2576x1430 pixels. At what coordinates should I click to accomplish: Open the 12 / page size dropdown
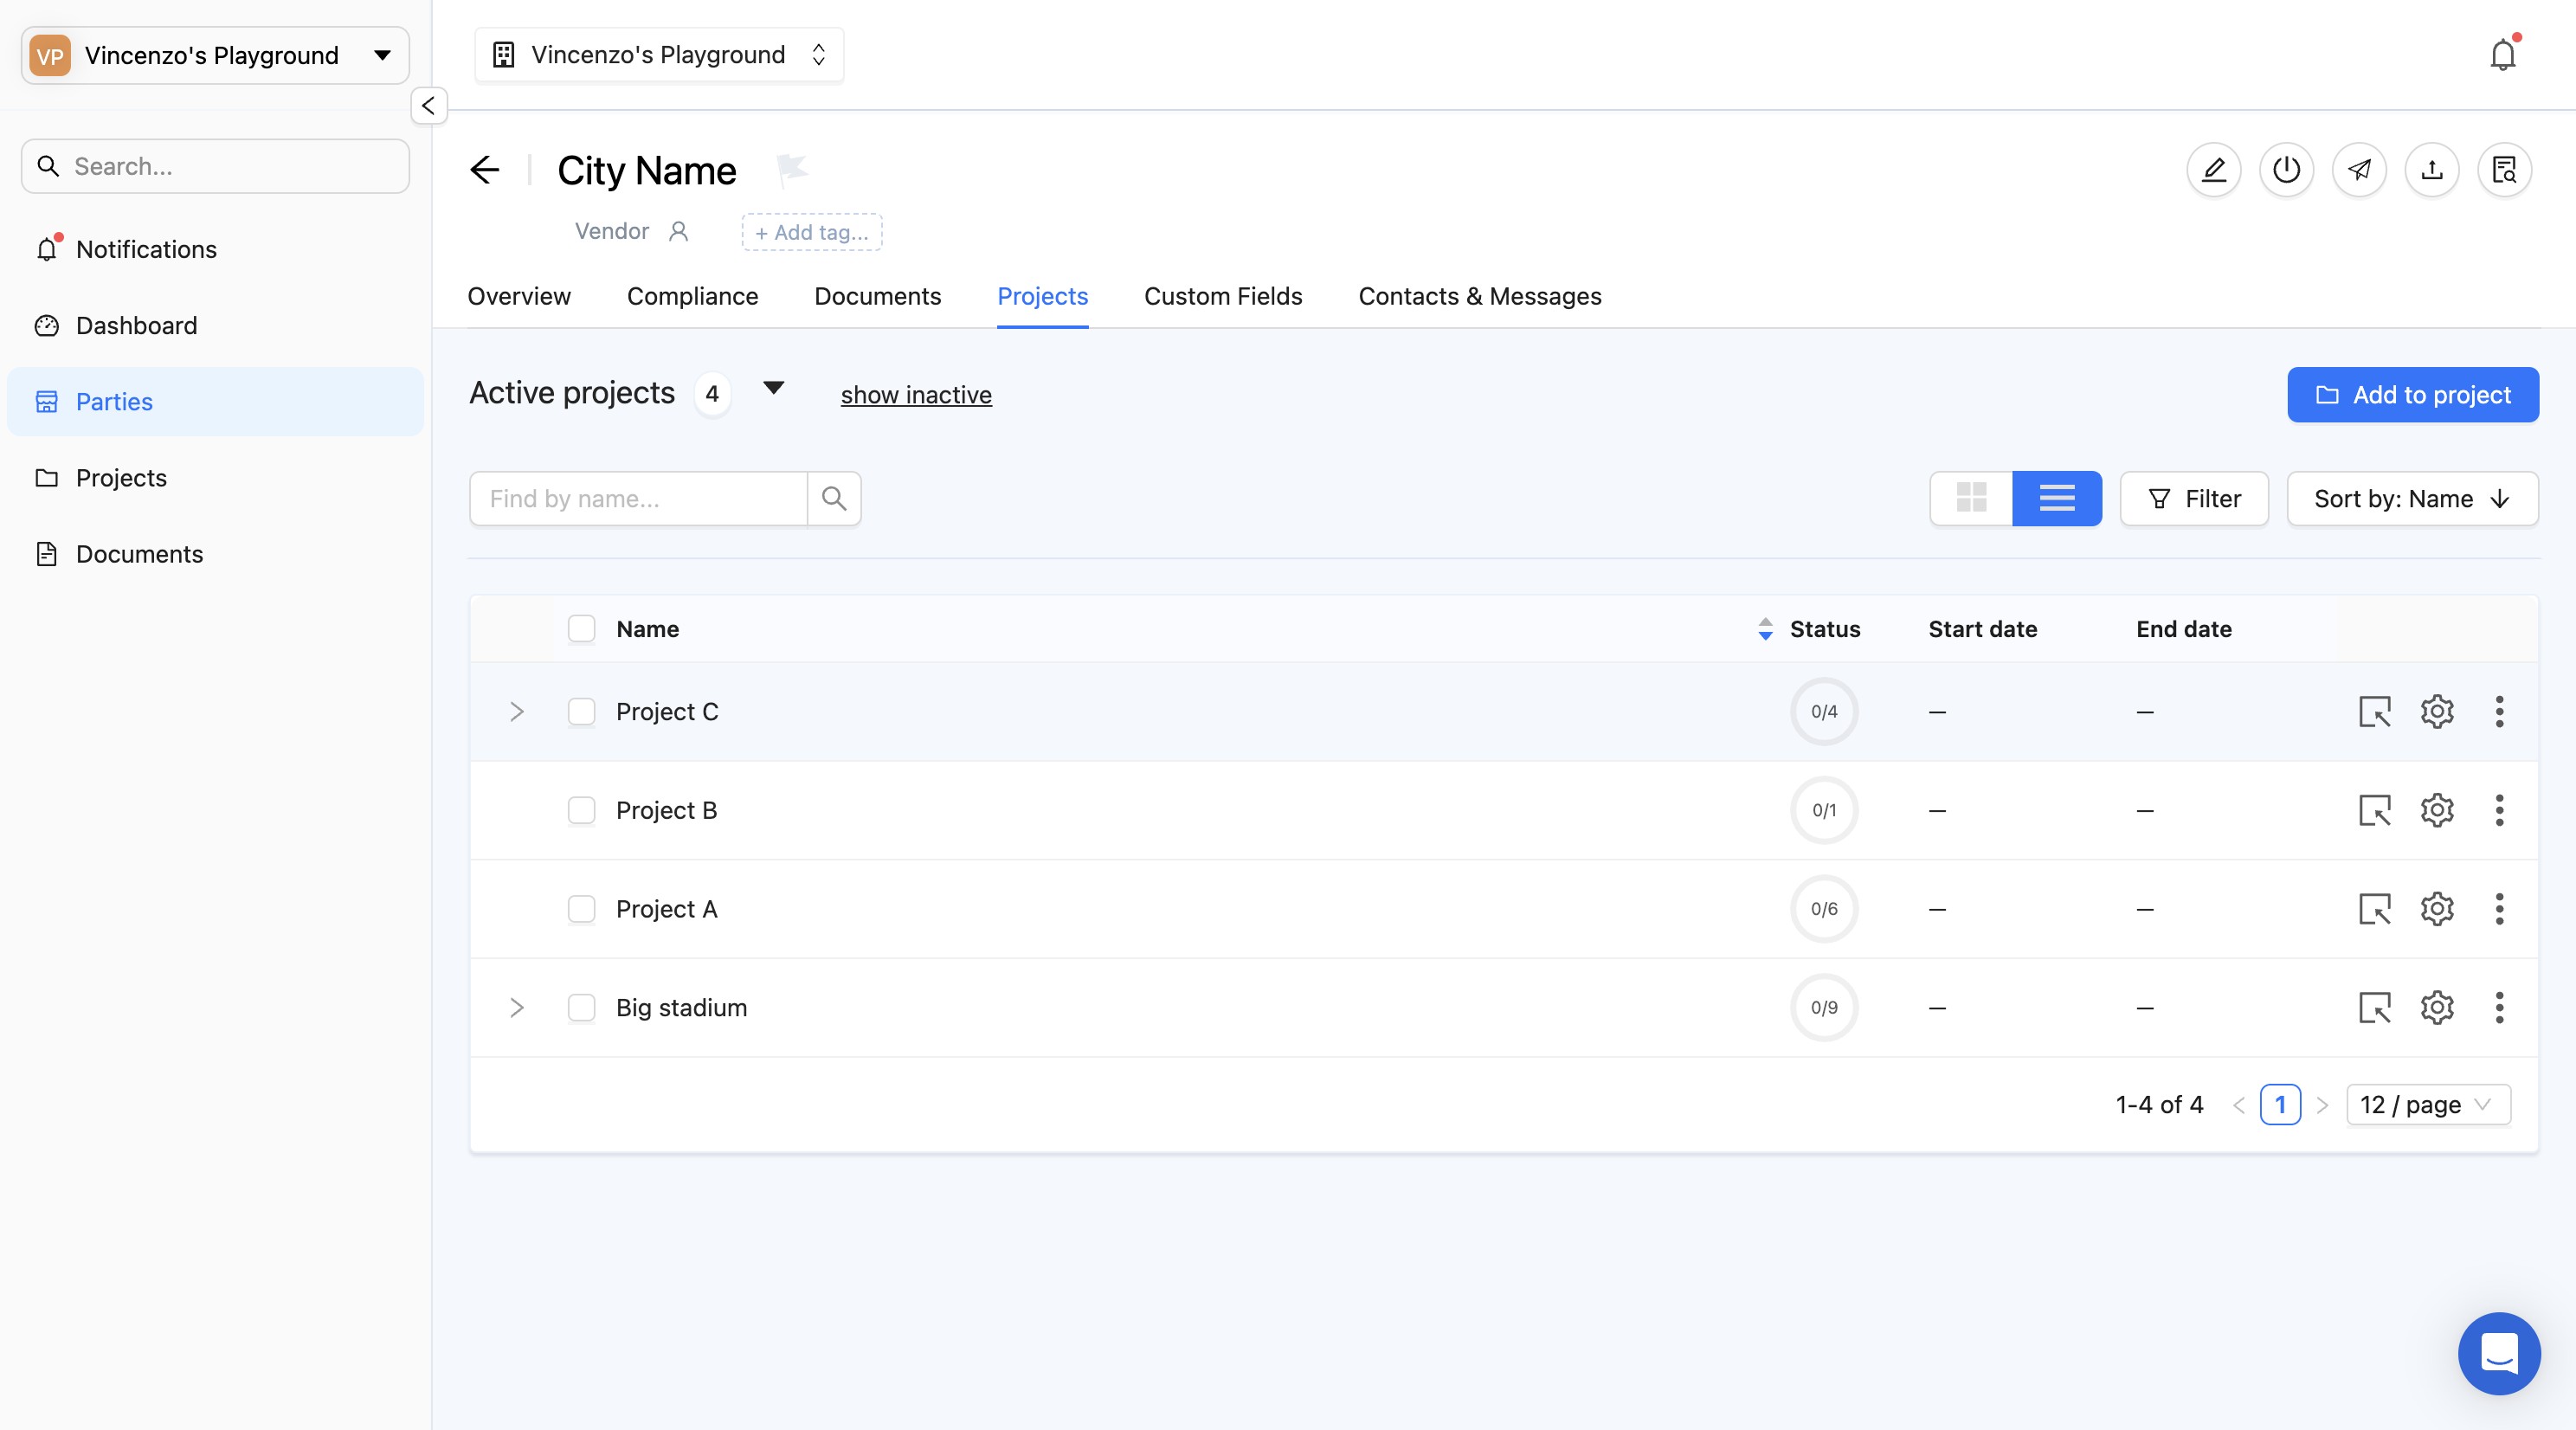click(x=2427, y=1105)
